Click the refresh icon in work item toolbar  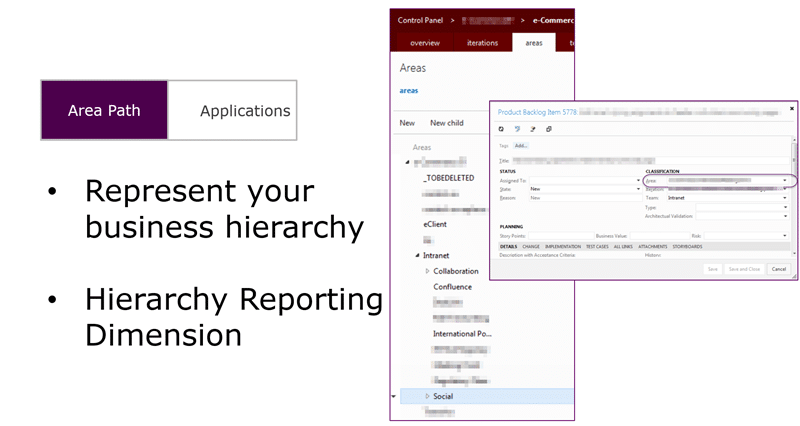[501, 129]
